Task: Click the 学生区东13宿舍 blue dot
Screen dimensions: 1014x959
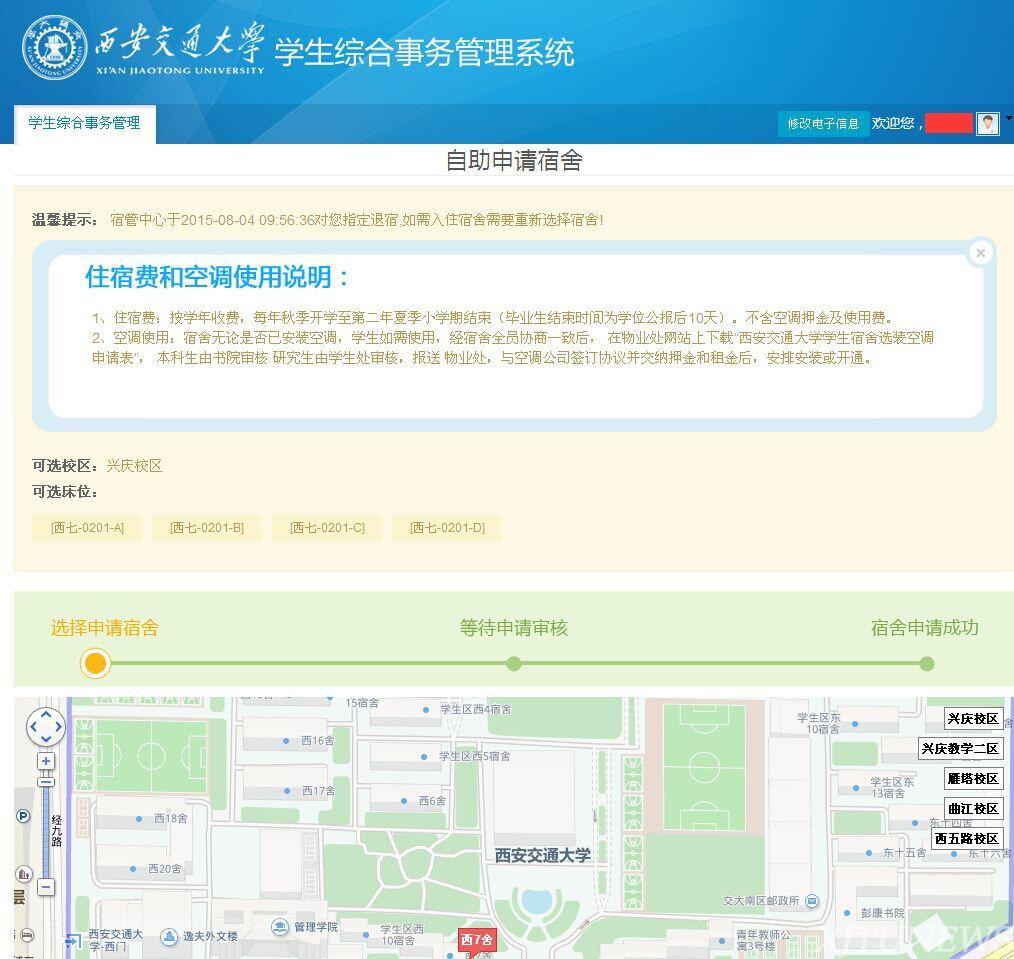Action: point(856,788)
